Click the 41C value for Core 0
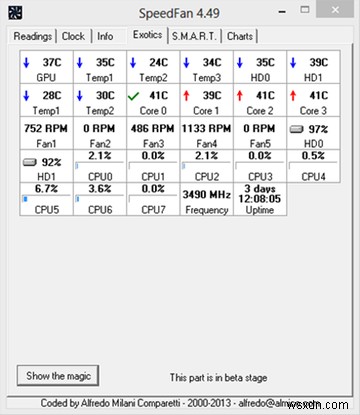Screen dimensions: 360x415 (159, 96)
